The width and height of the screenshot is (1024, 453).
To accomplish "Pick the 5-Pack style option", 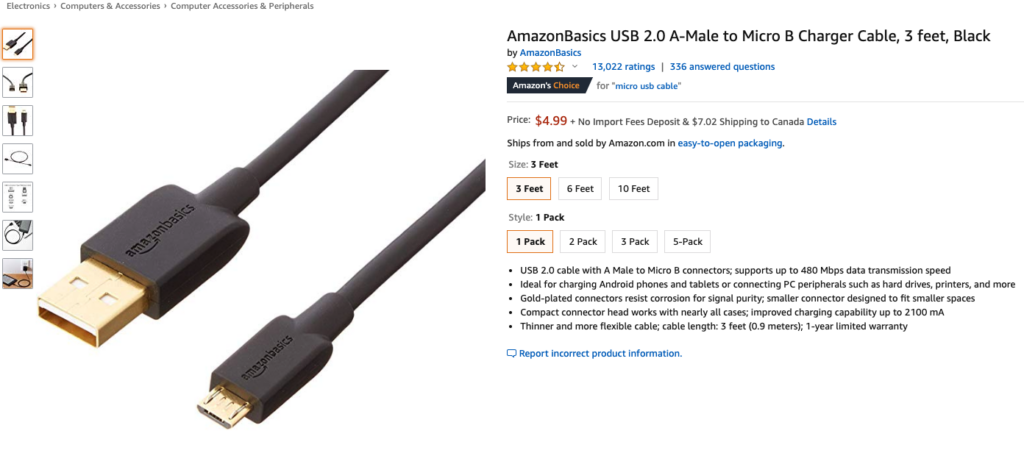I will coord(686,241).
